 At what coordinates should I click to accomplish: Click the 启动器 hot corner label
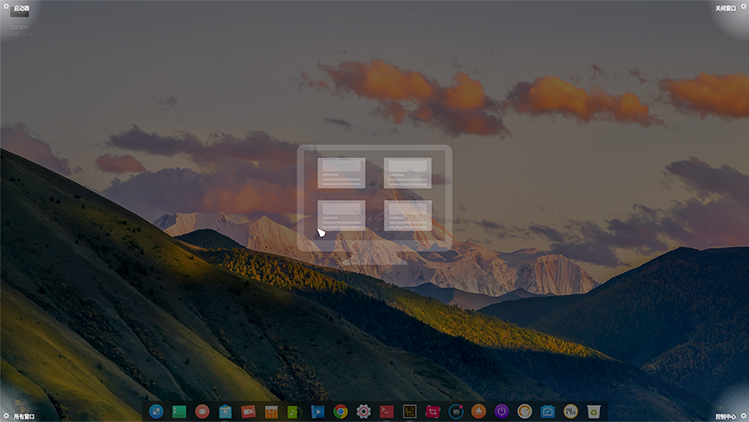tap(21, 8)
